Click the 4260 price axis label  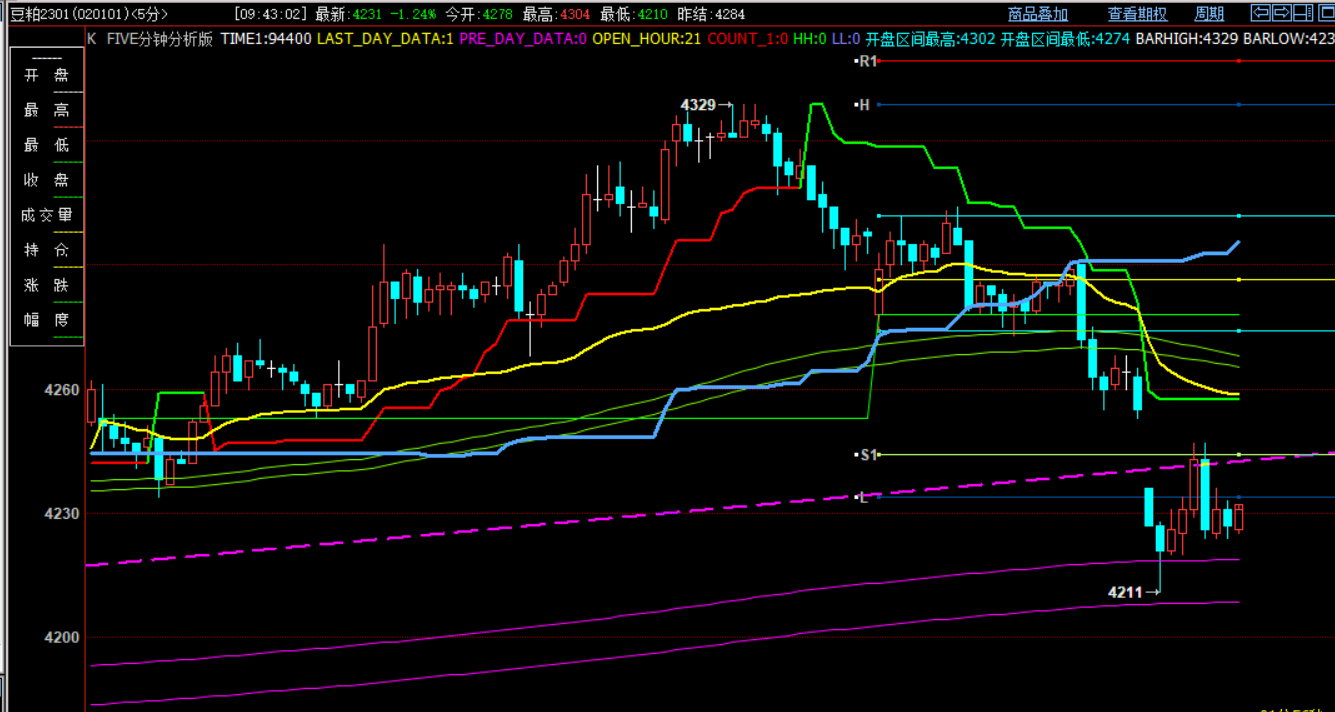pyautogui.click(x=61, y=390)
